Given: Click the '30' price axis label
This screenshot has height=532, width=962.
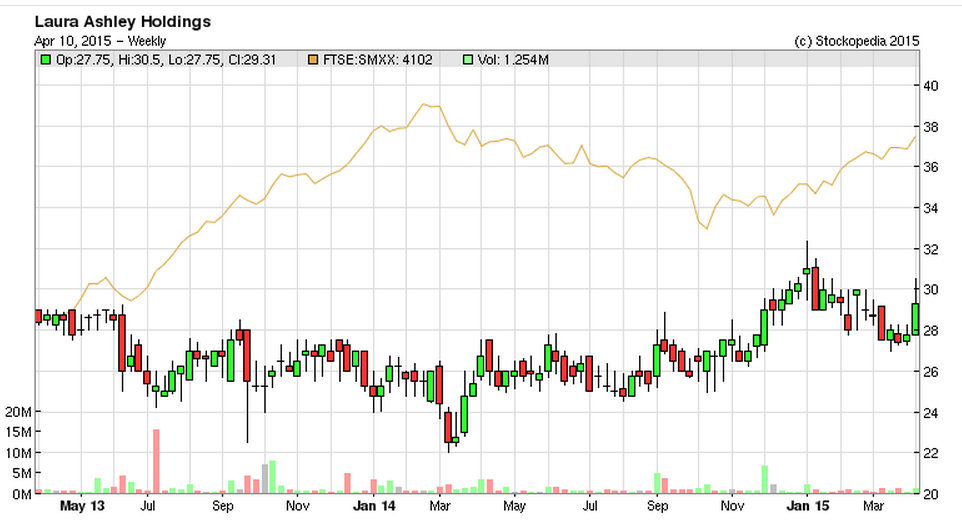Looking at the screenshot, I should (931, 290).
